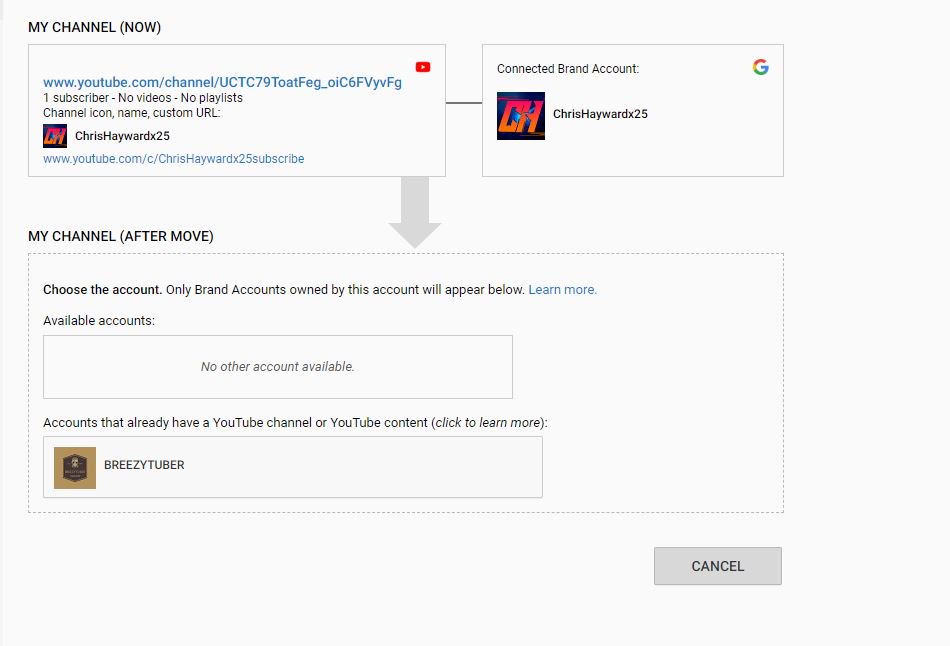Click the 'Available accounts:' label
This screenshot has width=950, height=646.
click(x=99, y=321)
